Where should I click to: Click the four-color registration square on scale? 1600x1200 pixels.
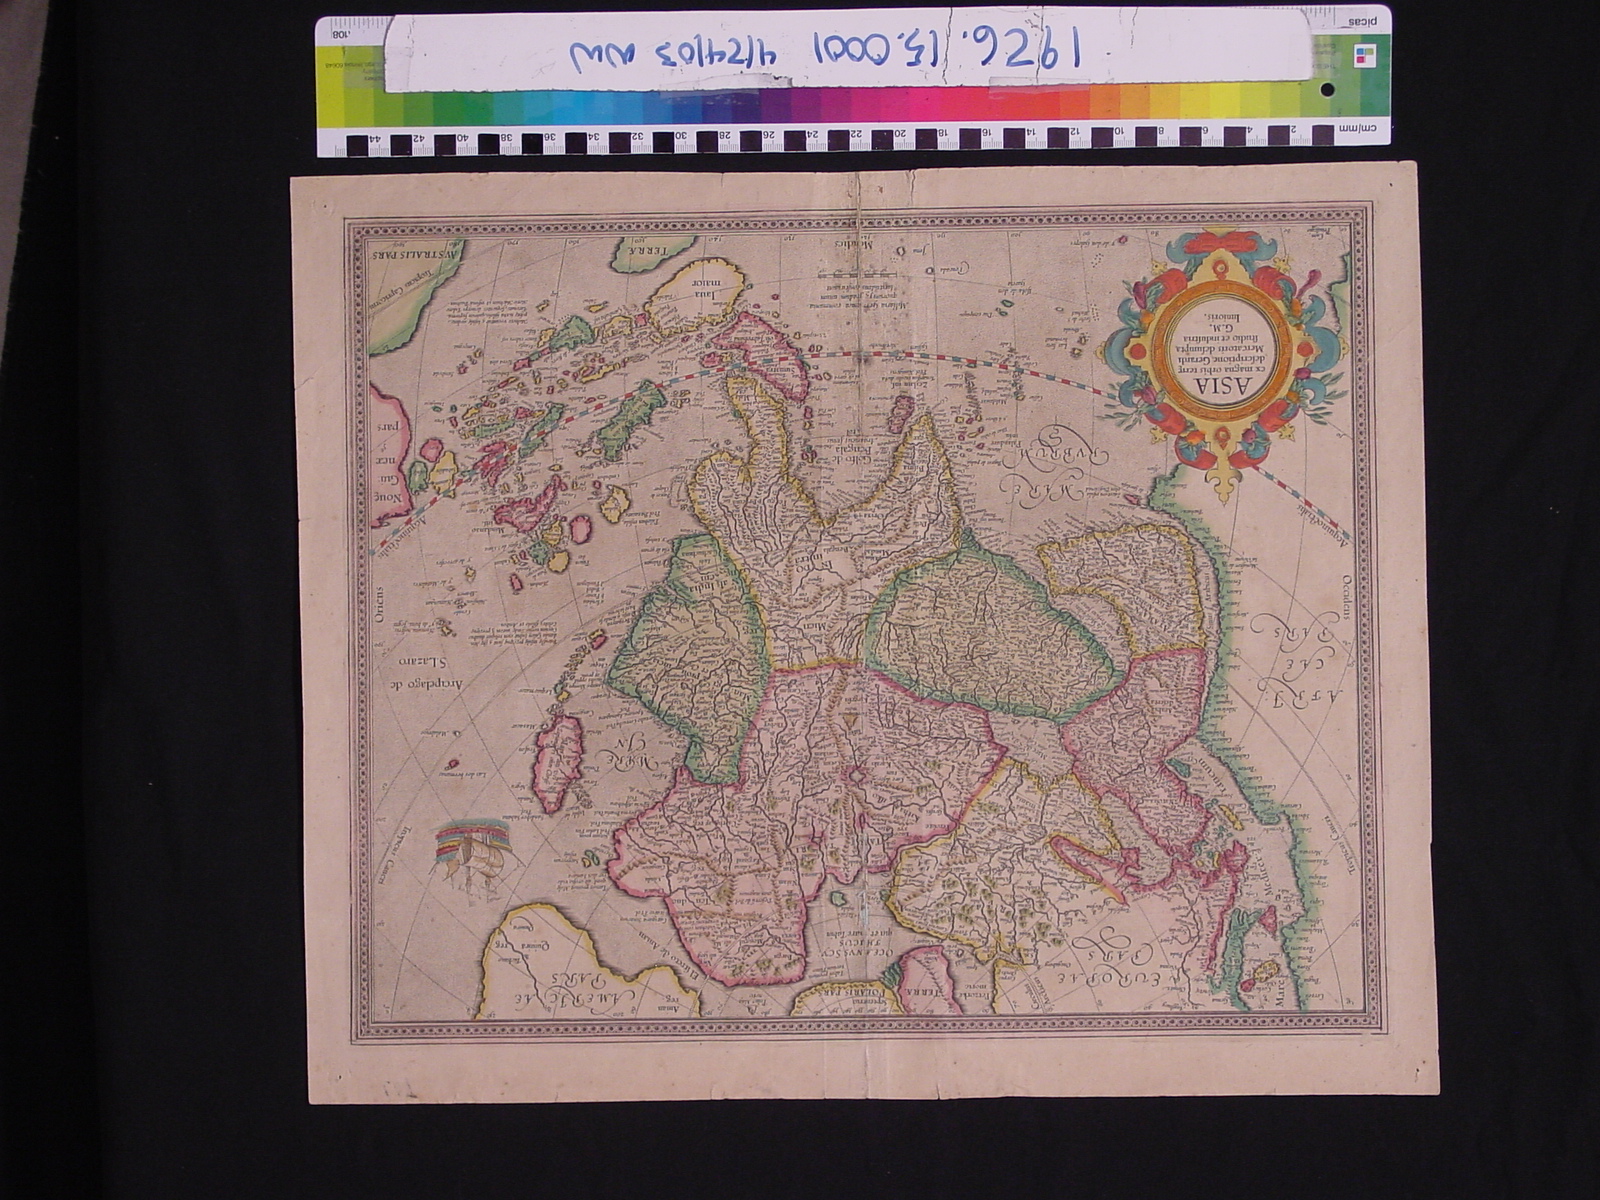pyautogui.click(x=1364, y=56)
